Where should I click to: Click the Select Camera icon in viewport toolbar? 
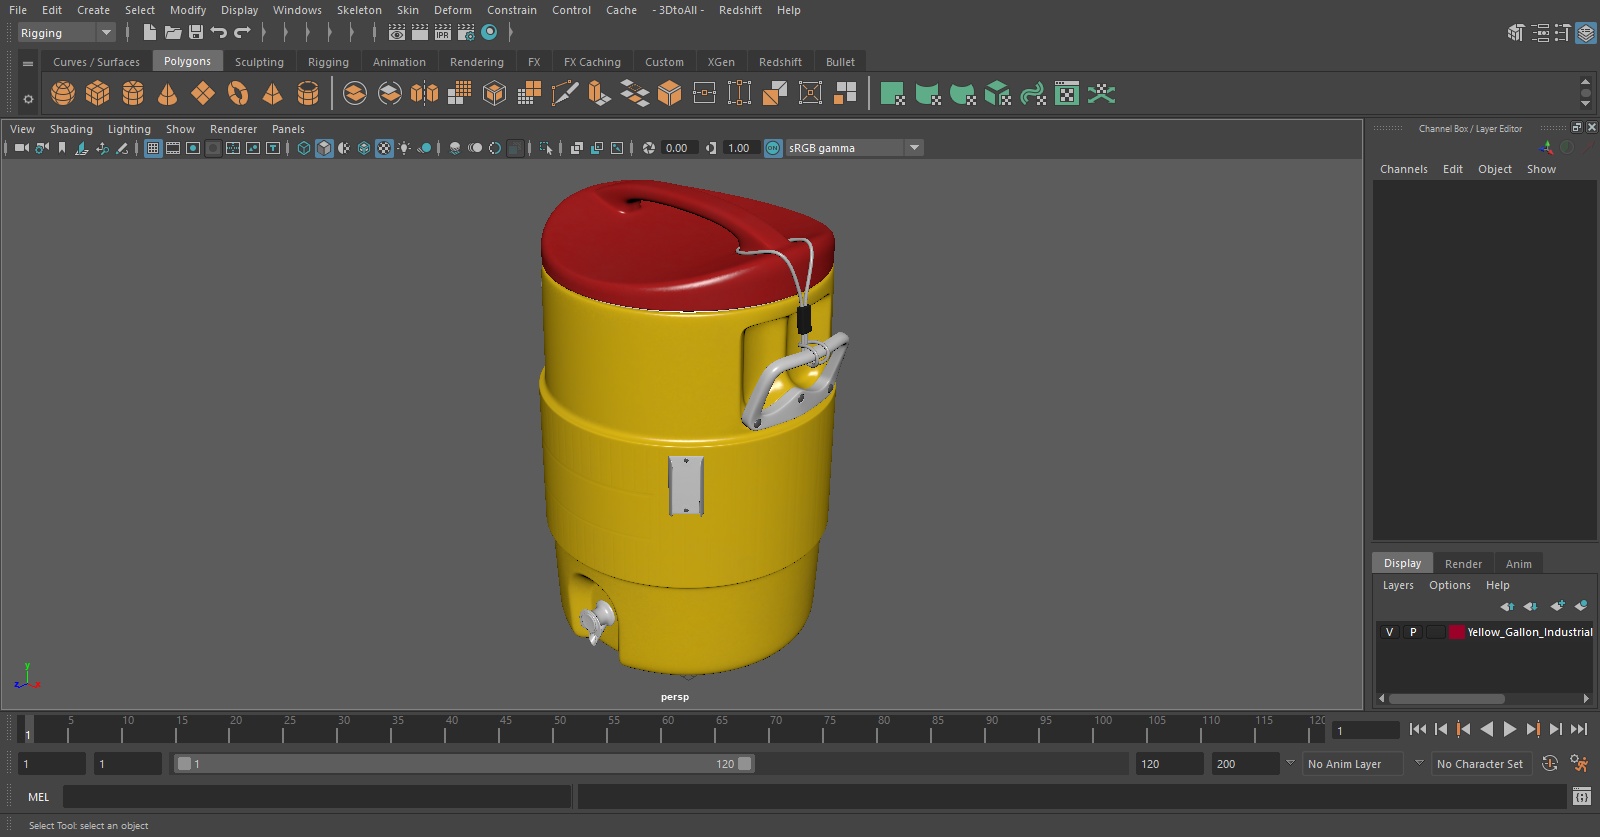[21, 148]
